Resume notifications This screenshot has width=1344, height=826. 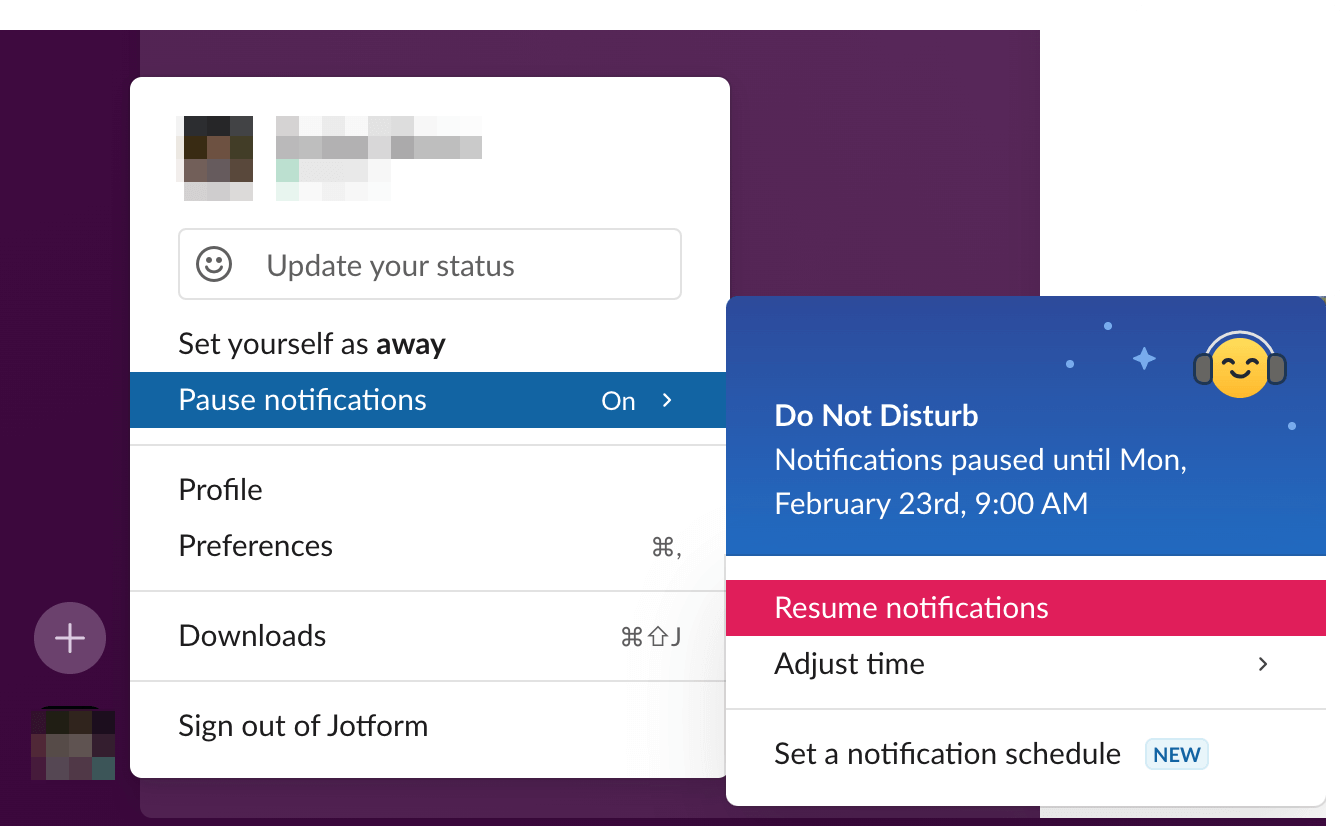[911, 607]
